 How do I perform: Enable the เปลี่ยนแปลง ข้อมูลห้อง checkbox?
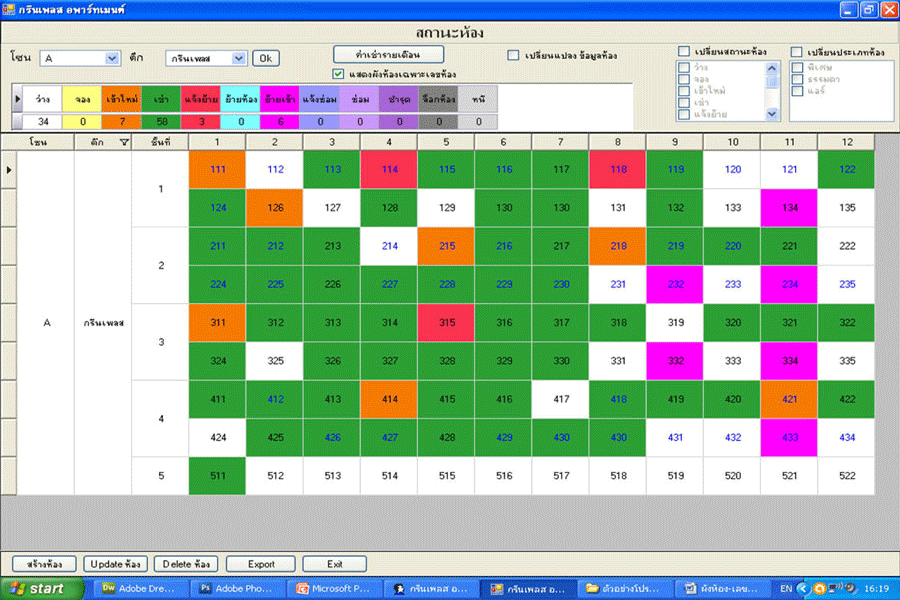pos(513,56)
